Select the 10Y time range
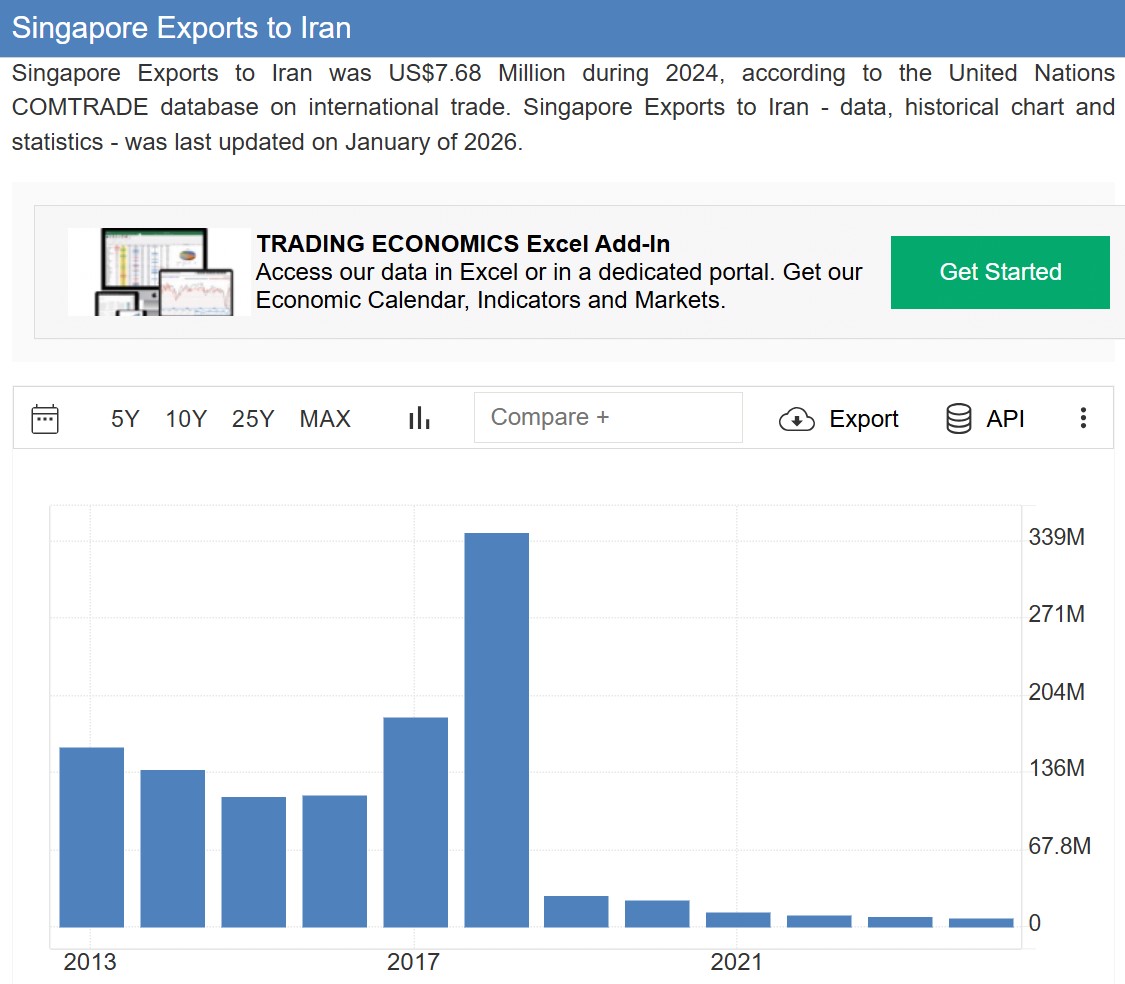 tap(186, 419)
